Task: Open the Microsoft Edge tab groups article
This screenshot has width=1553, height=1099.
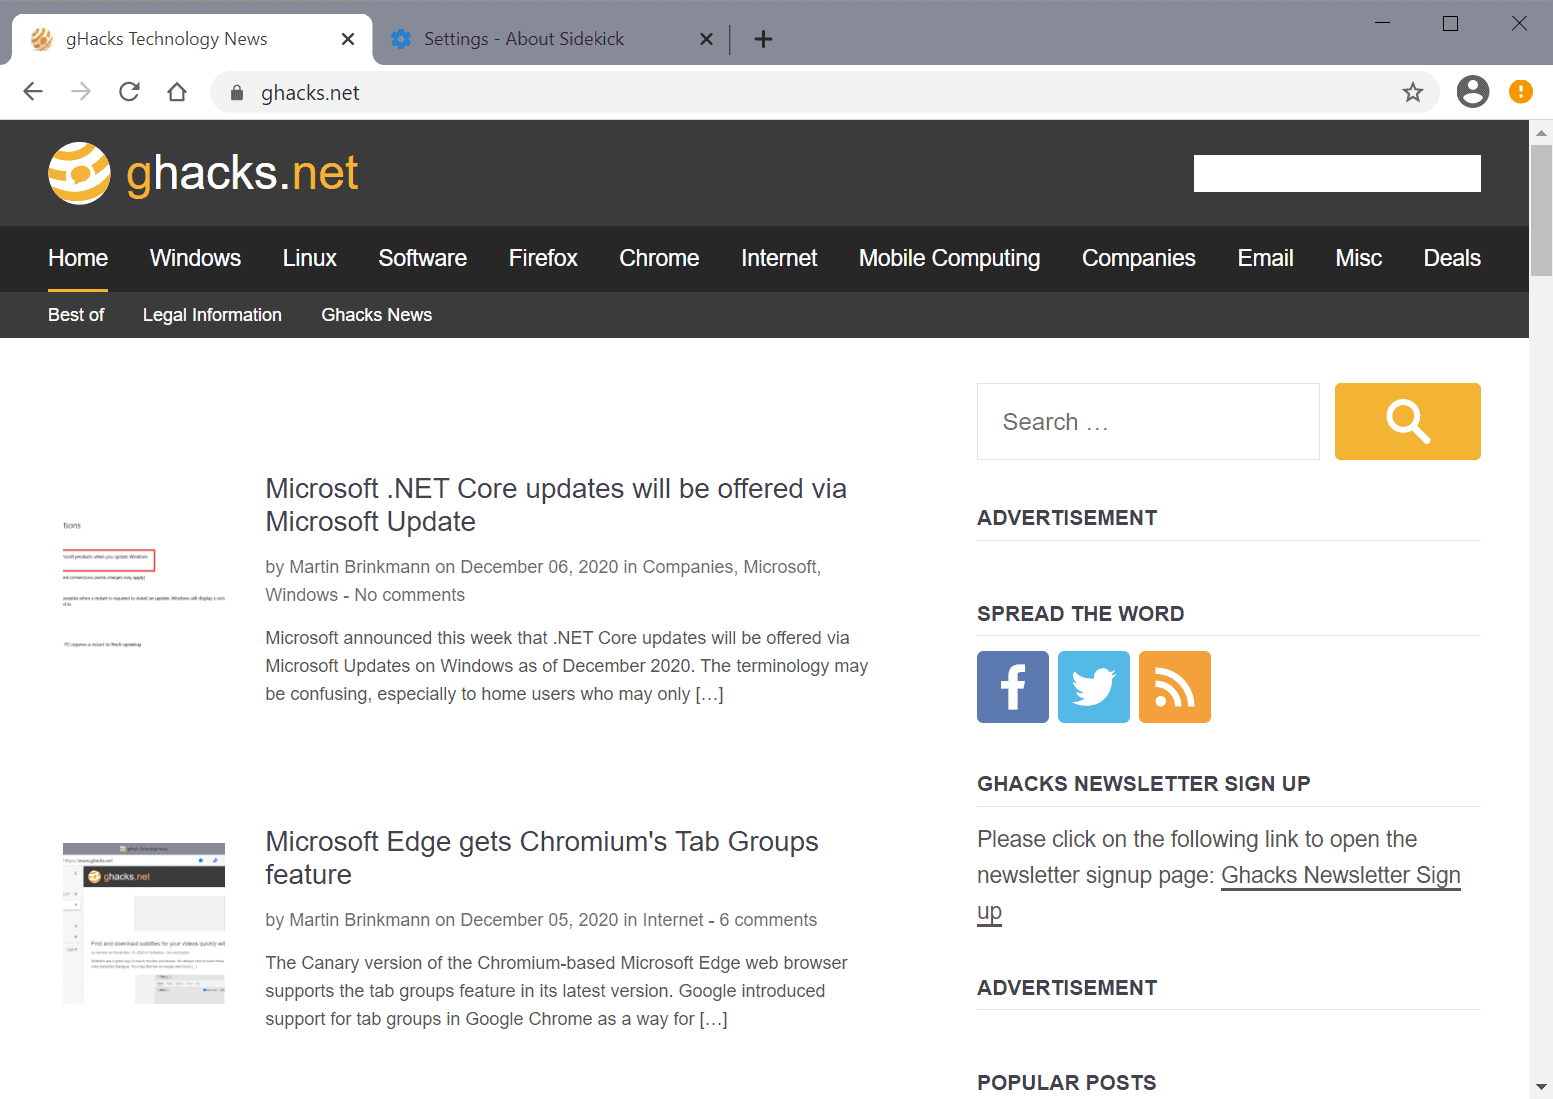Action: click(541, 857)
